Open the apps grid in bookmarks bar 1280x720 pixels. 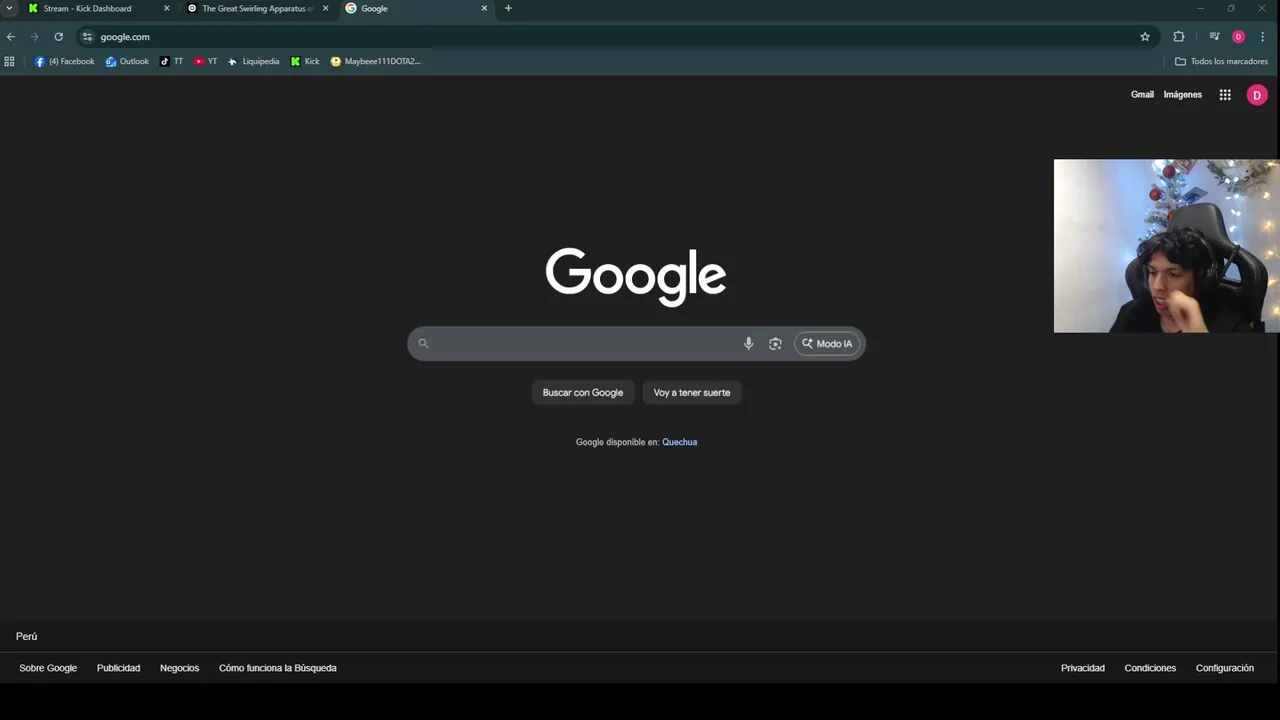point(9,61)
